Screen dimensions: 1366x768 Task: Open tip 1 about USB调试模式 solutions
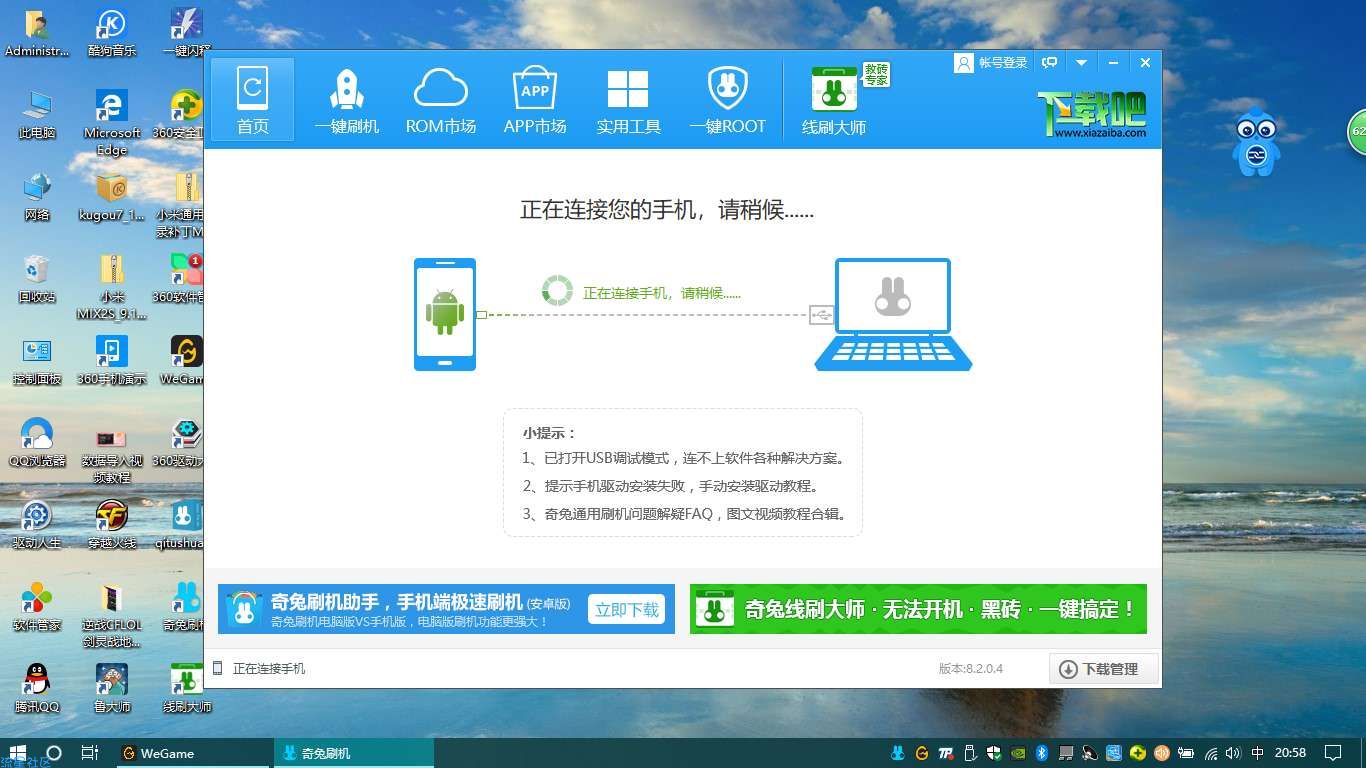[x=684, y=458]
